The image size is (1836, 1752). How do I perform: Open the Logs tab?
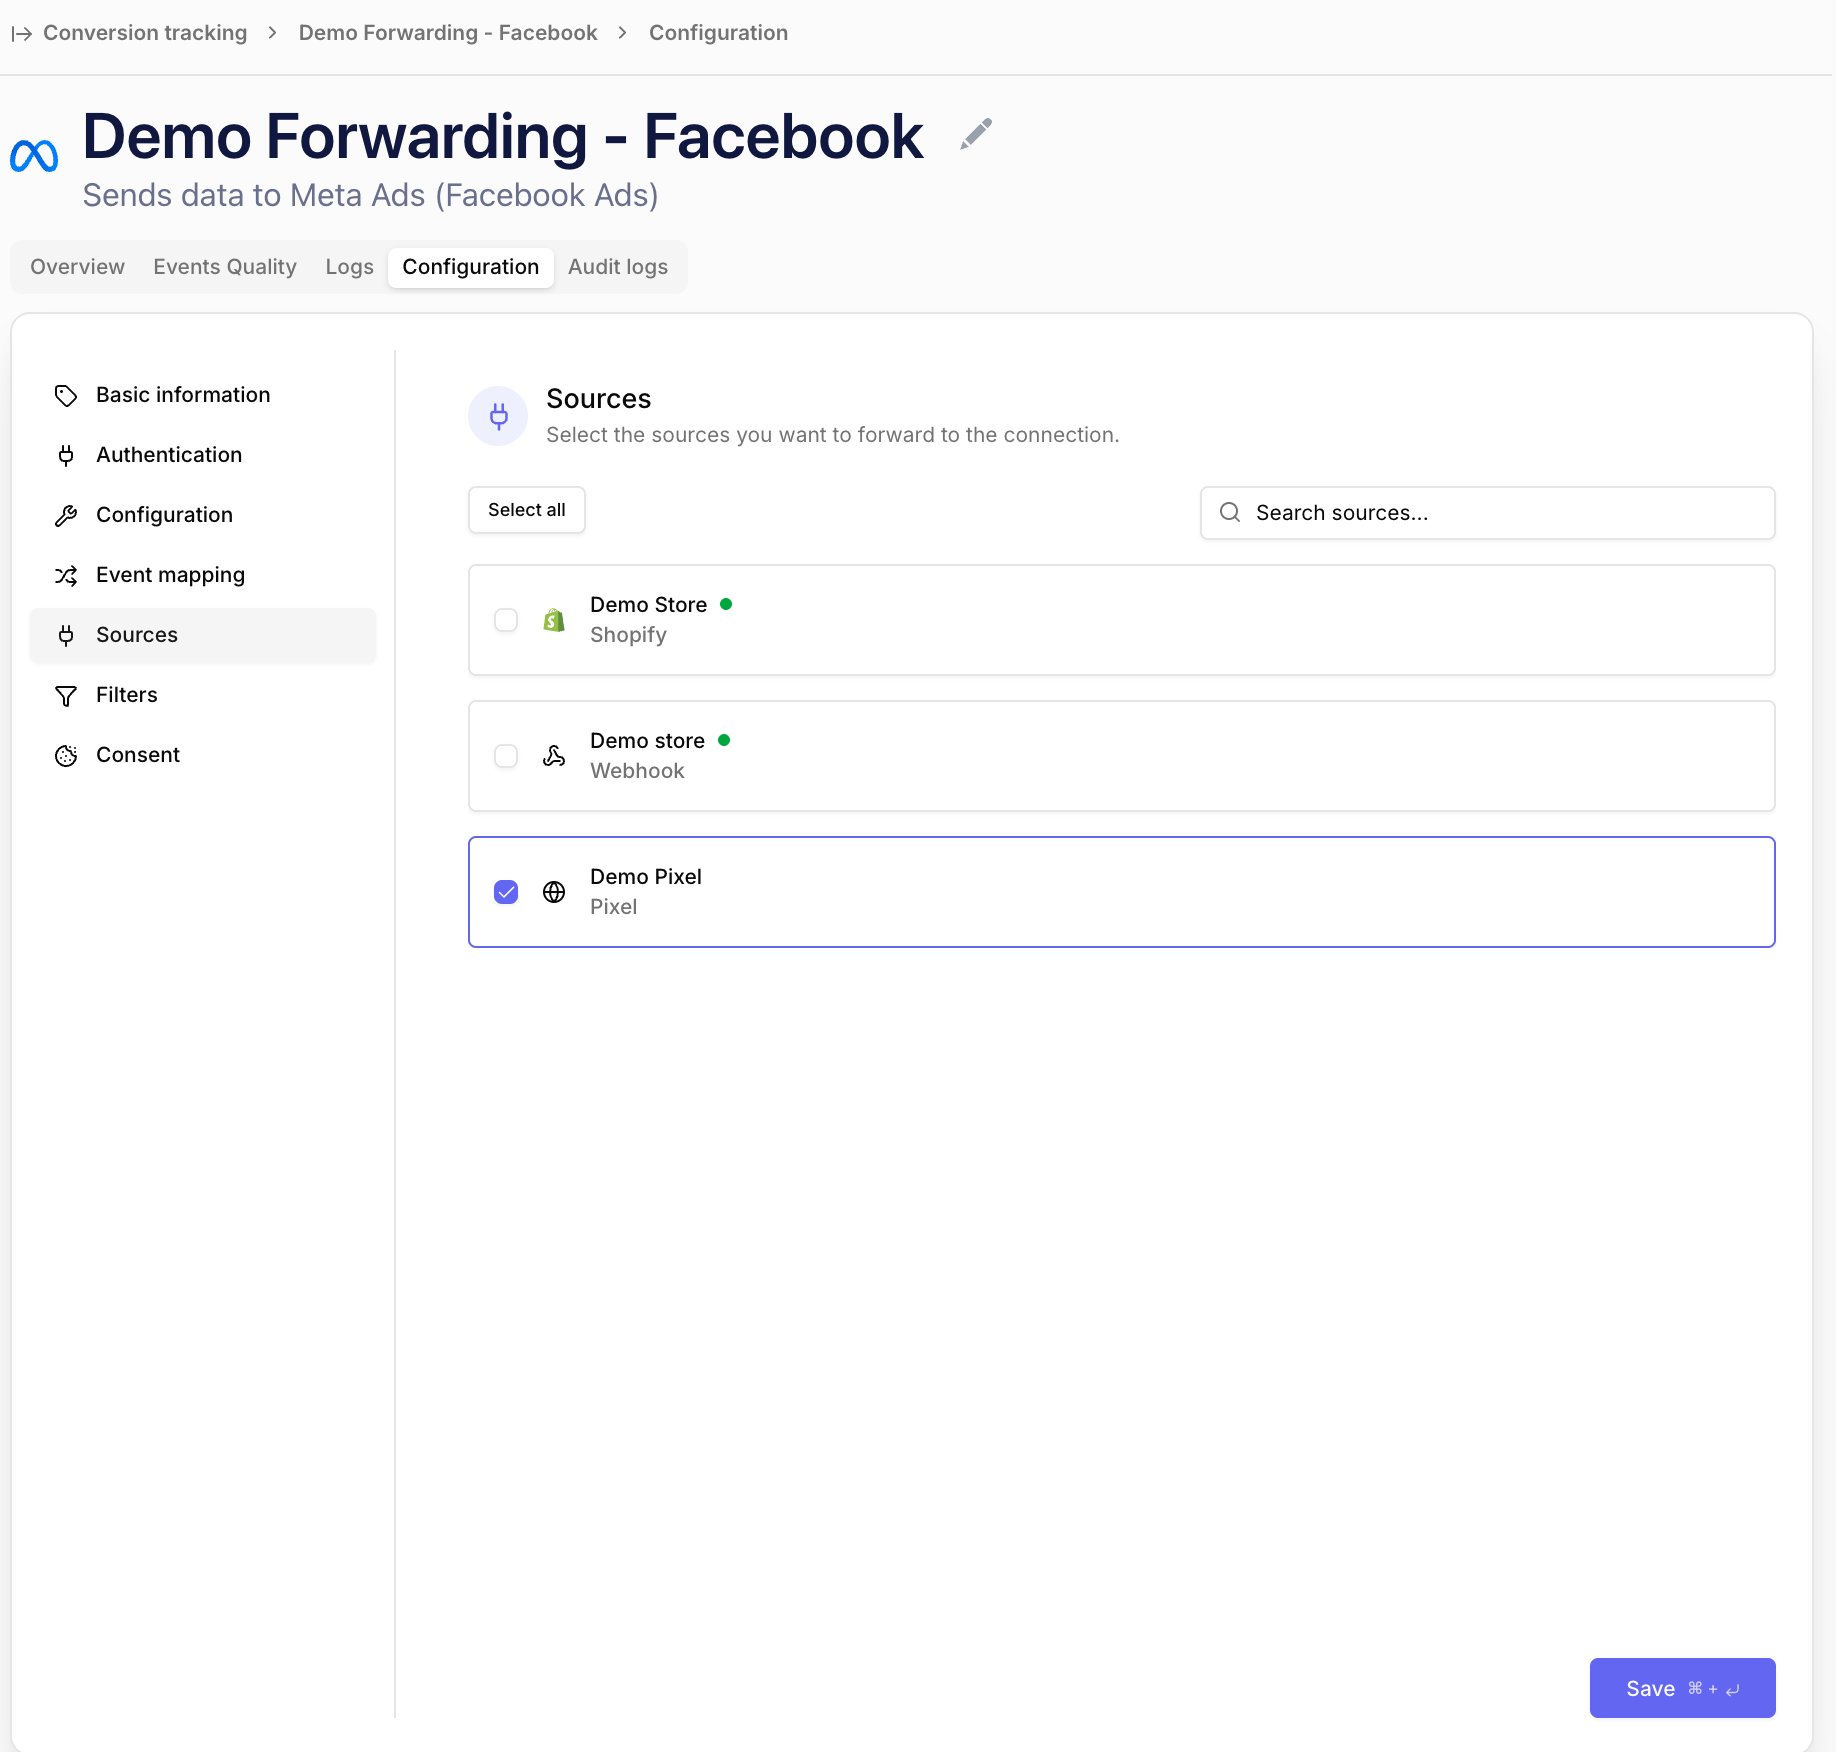(x=349, y=267)
